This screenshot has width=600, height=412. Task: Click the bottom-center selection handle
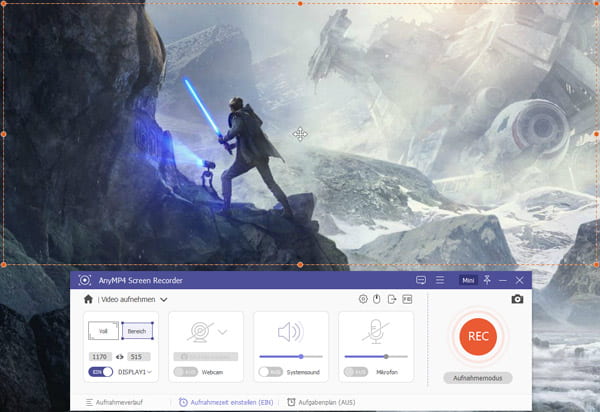click(300, 265)
